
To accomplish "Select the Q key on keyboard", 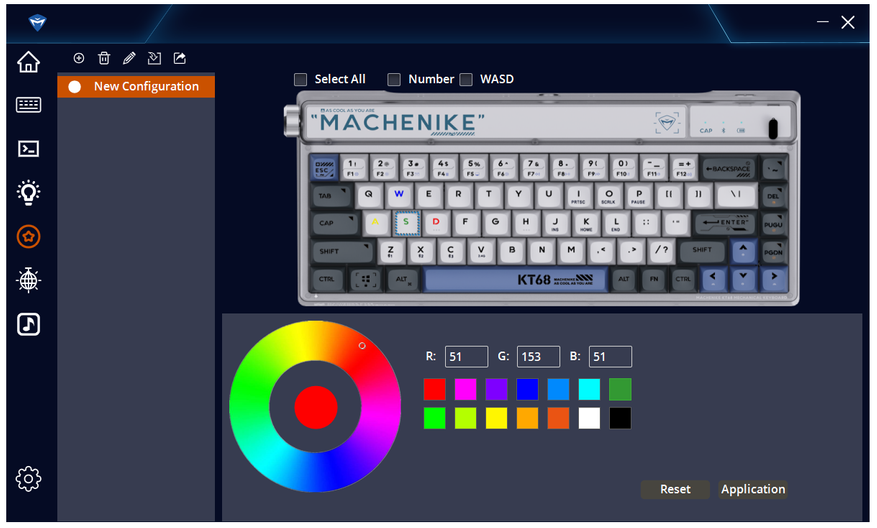I will [x=369, y=195].
